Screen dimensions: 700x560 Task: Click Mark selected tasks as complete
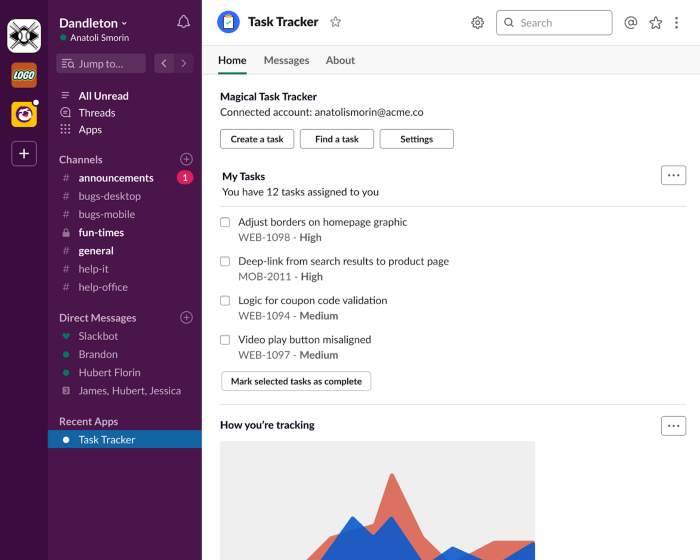[296, 381]
